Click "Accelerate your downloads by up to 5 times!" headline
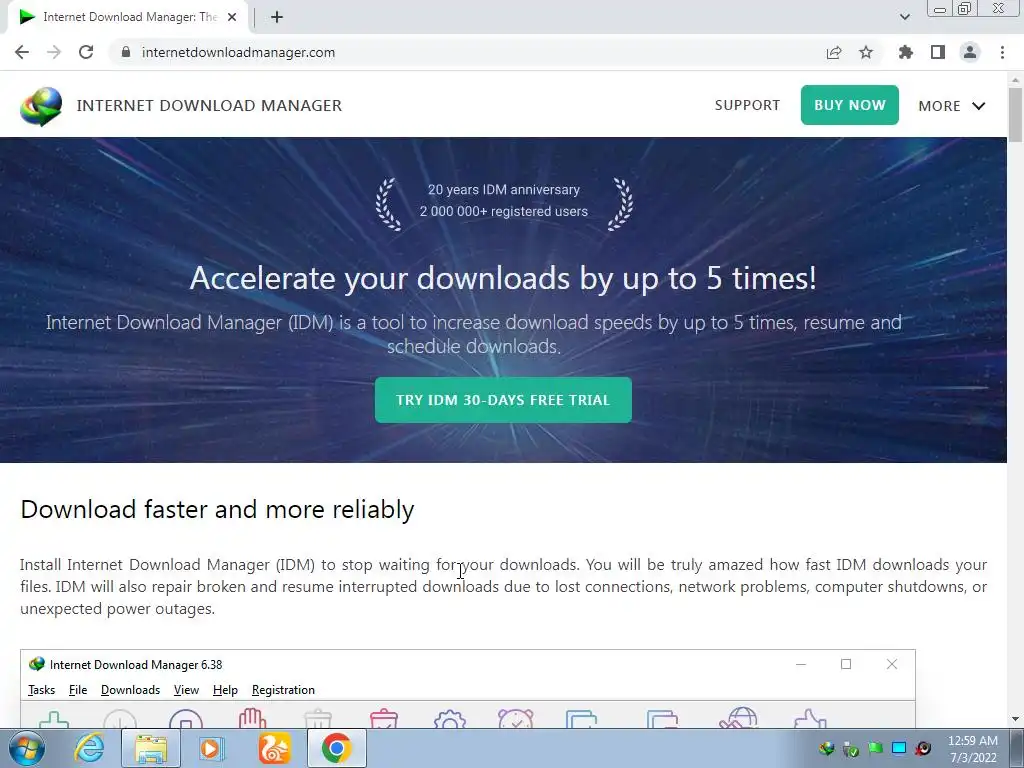 503,278
